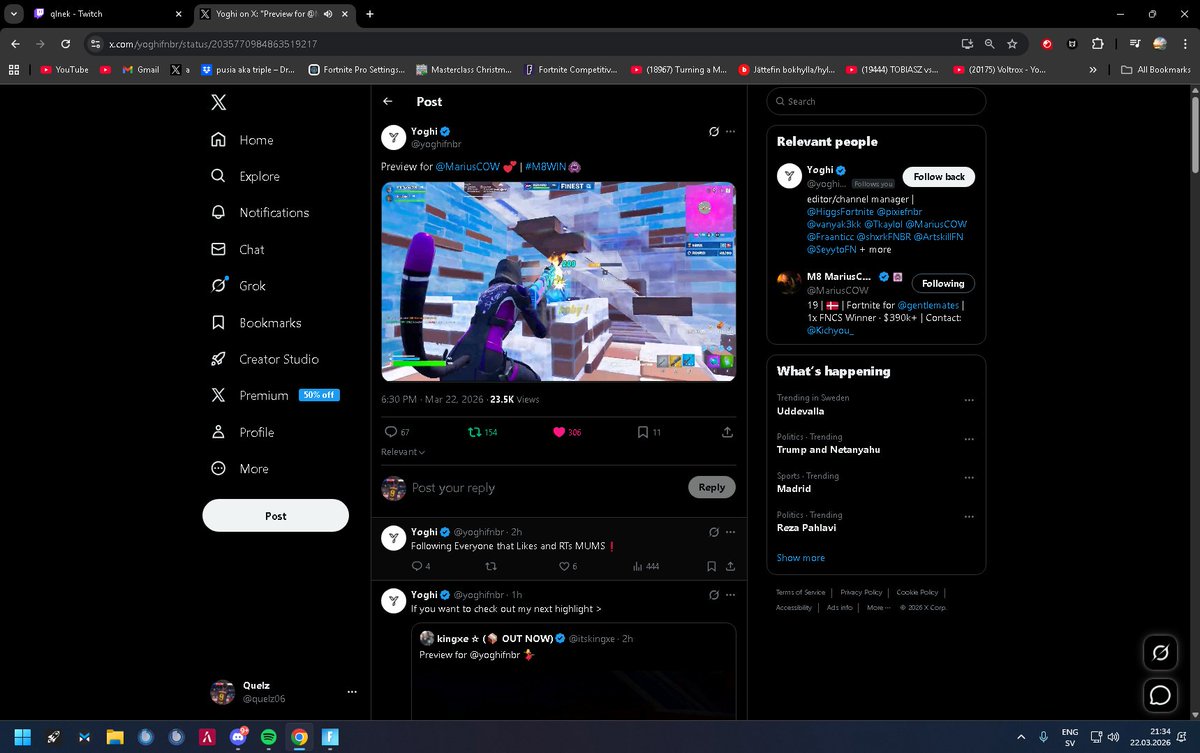The image size is (1200, 753).
Task: Show more trending topics
Action: [x=800, y=557]
